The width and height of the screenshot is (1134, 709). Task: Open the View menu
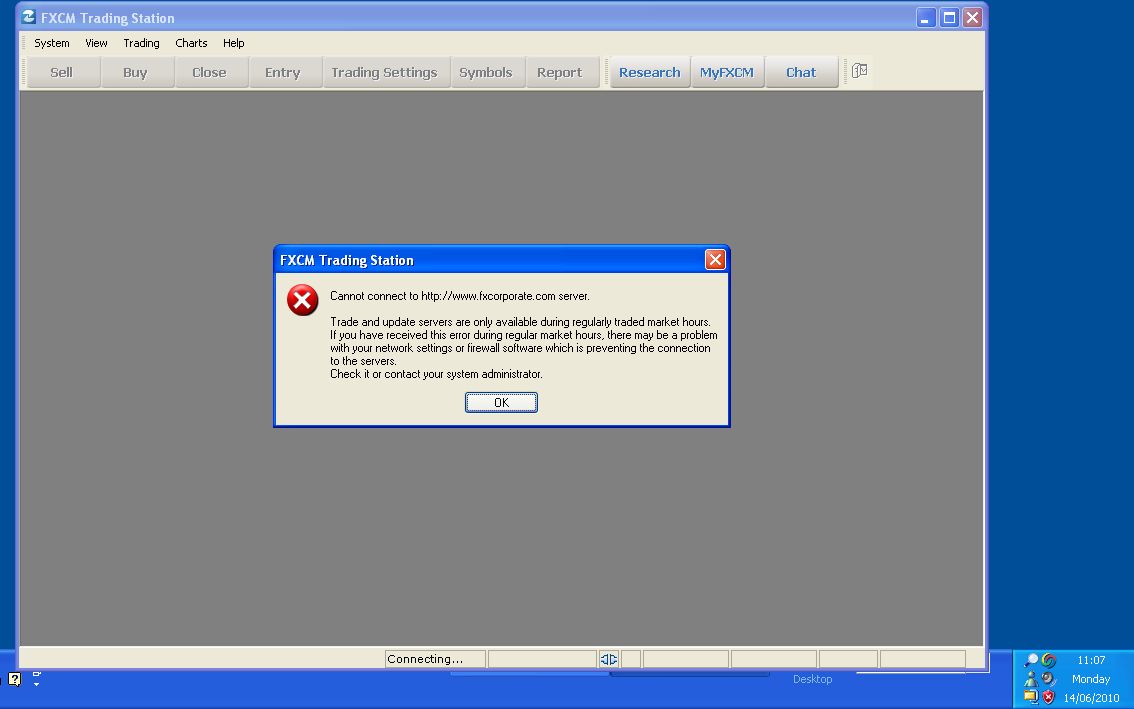point(96,43)
